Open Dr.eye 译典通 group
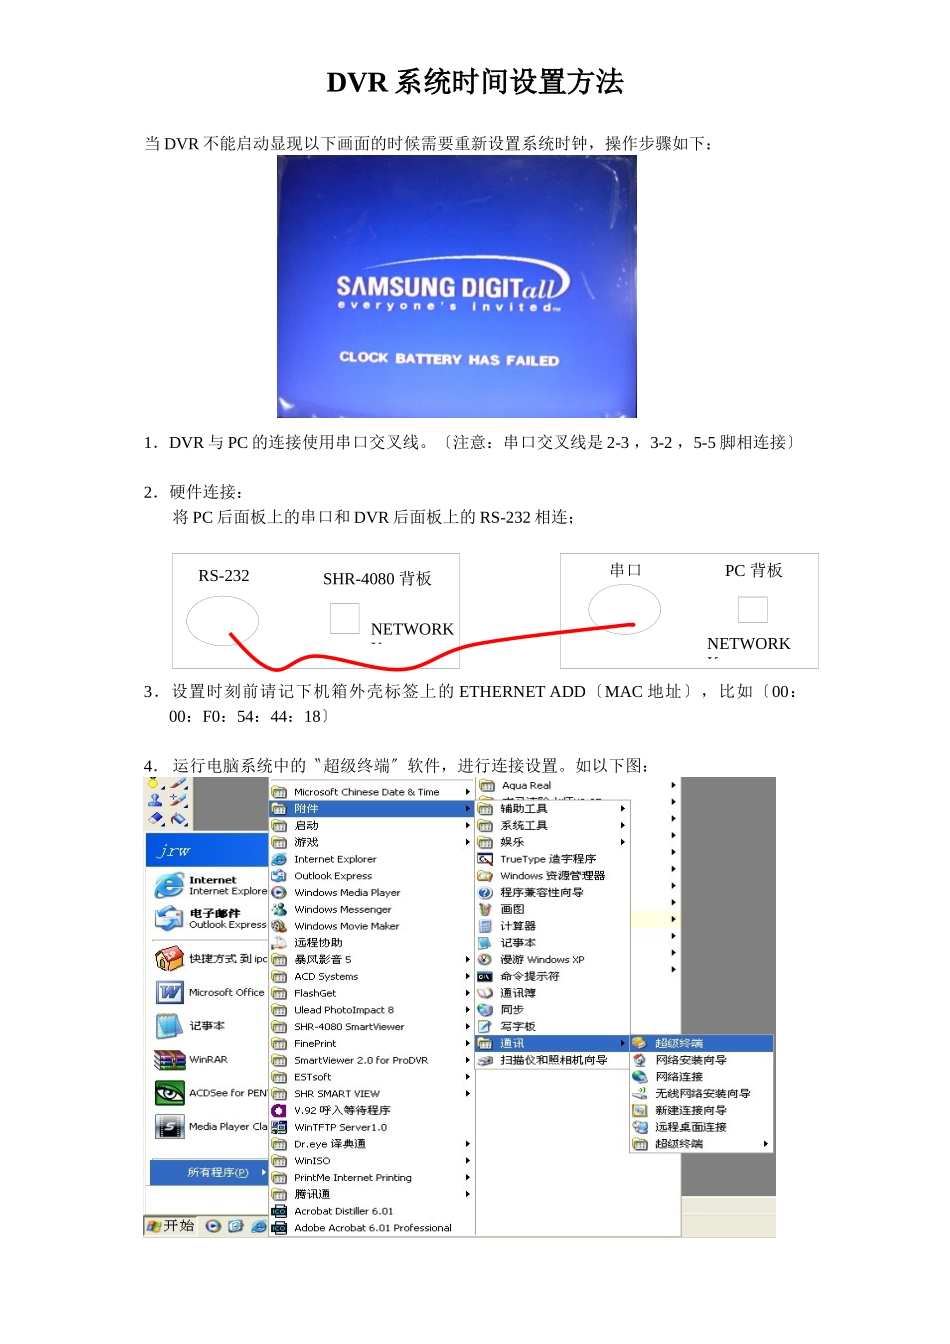 371,1144
